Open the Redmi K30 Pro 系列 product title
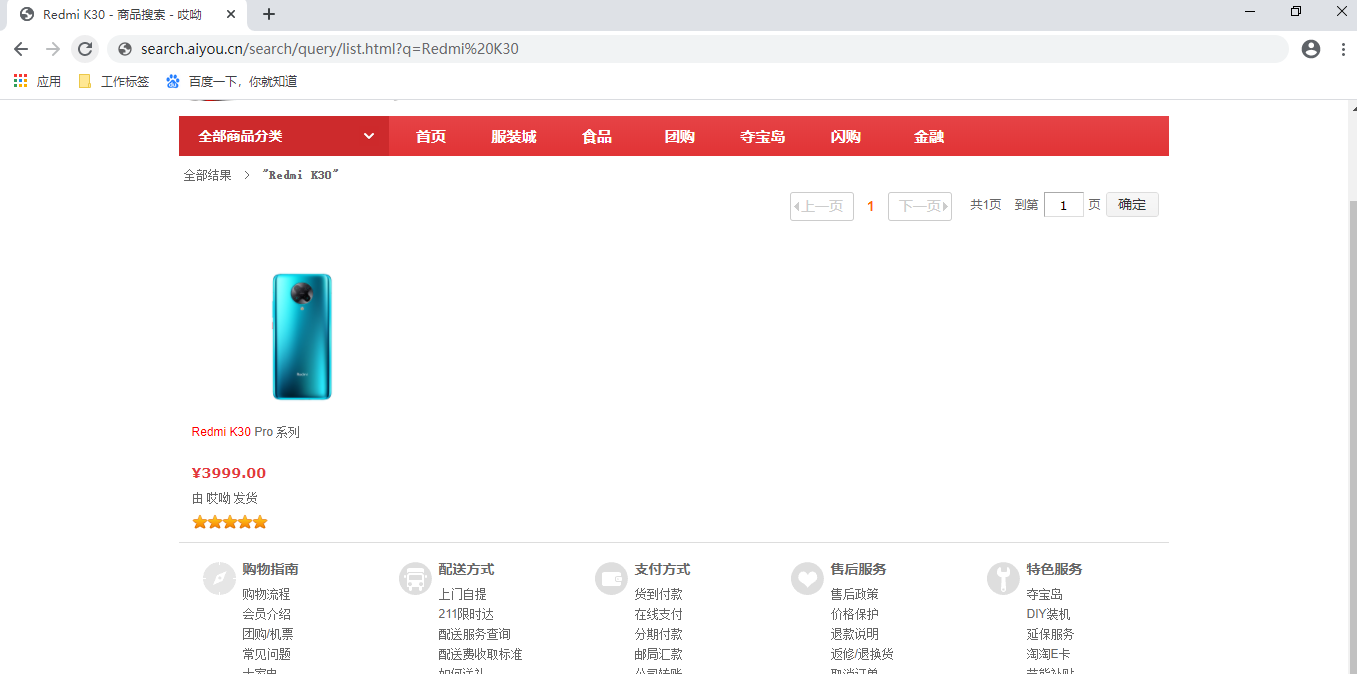Image resolution: width=1357 pixels, height=674 pixels. pyautogui.click(x=246, y=432)
